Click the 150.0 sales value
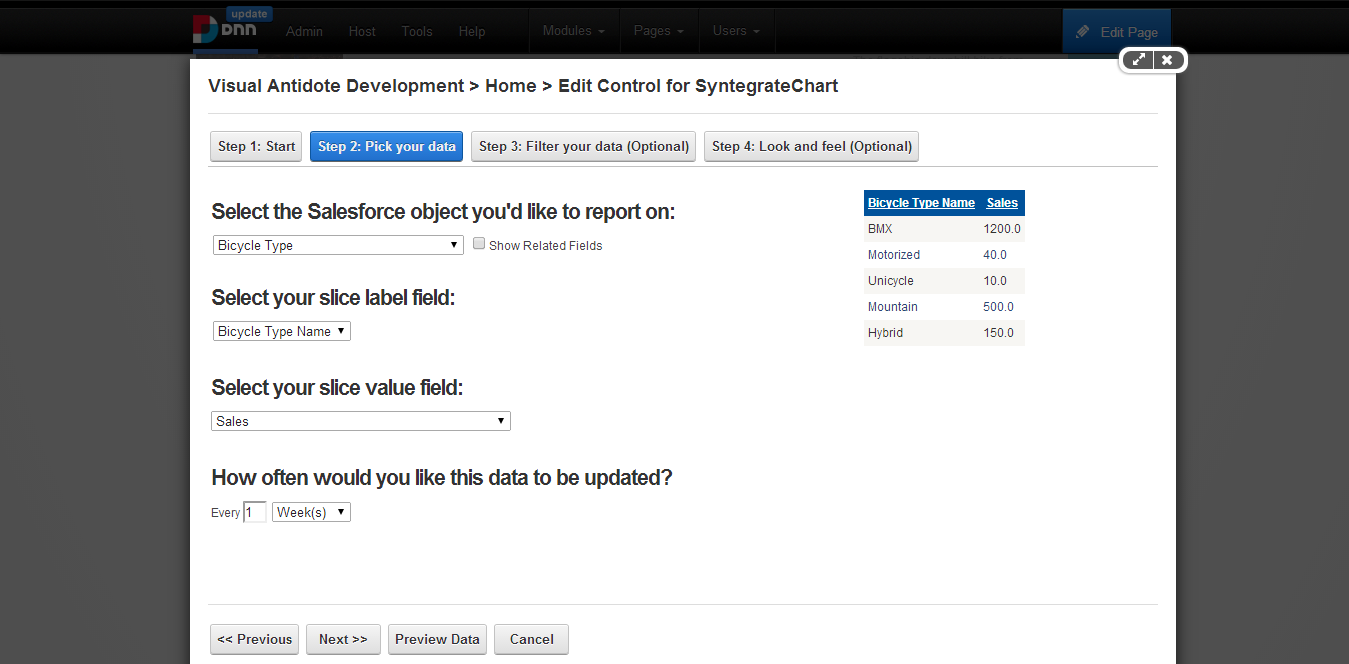 pos(998,333)
